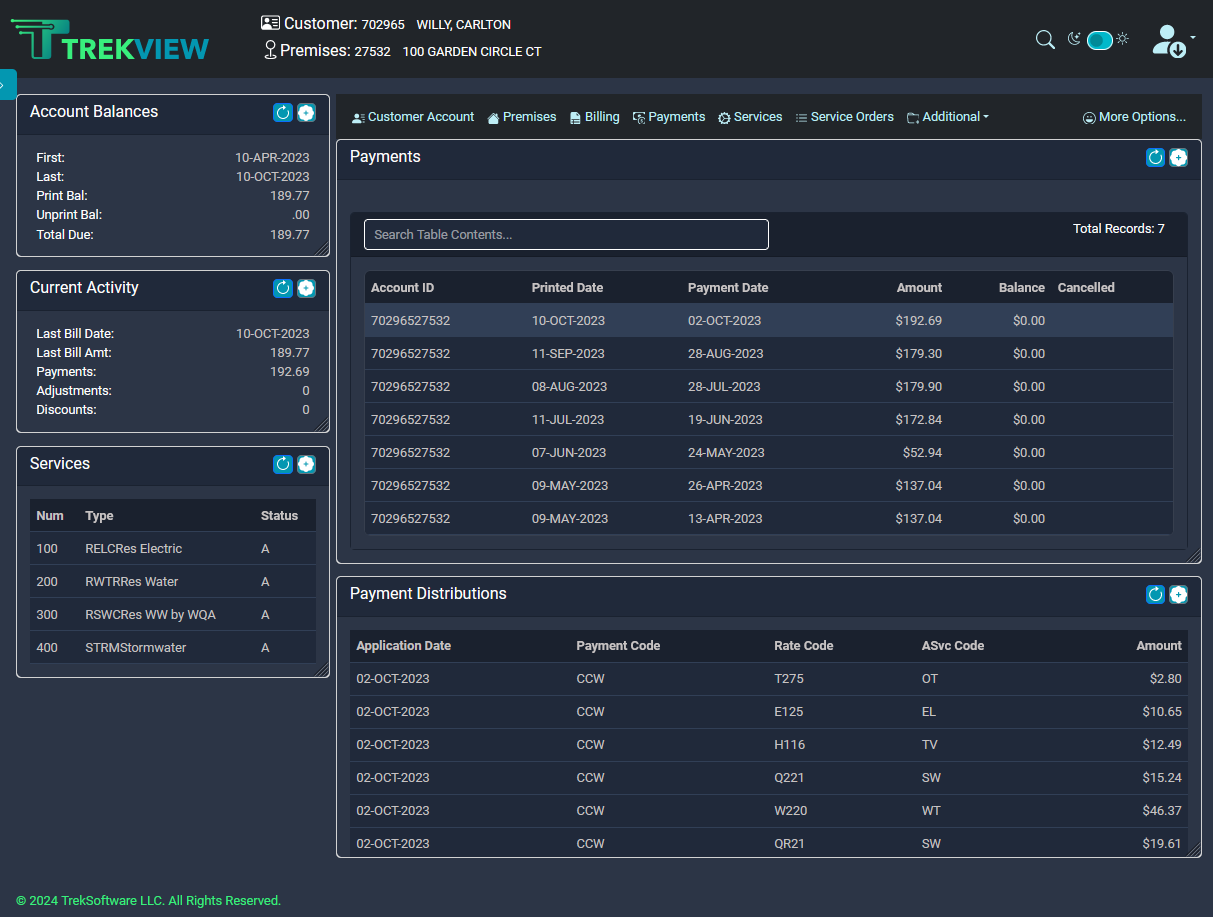Open search using the magnifier icon
The width and height of the screenshot is (1213, 917).
(1045, 39)
